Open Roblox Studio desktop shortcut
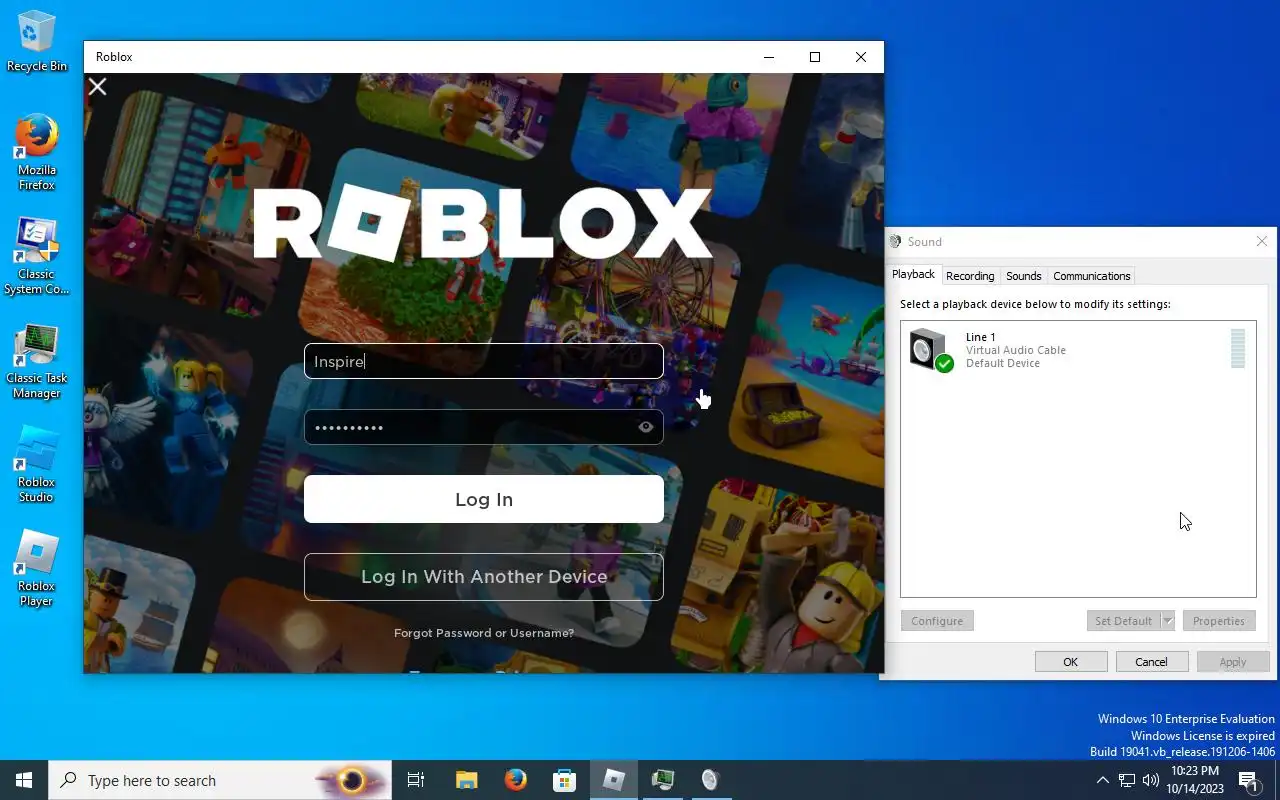The height and width of the screenshot is (800, 1280). coord(37,464)
